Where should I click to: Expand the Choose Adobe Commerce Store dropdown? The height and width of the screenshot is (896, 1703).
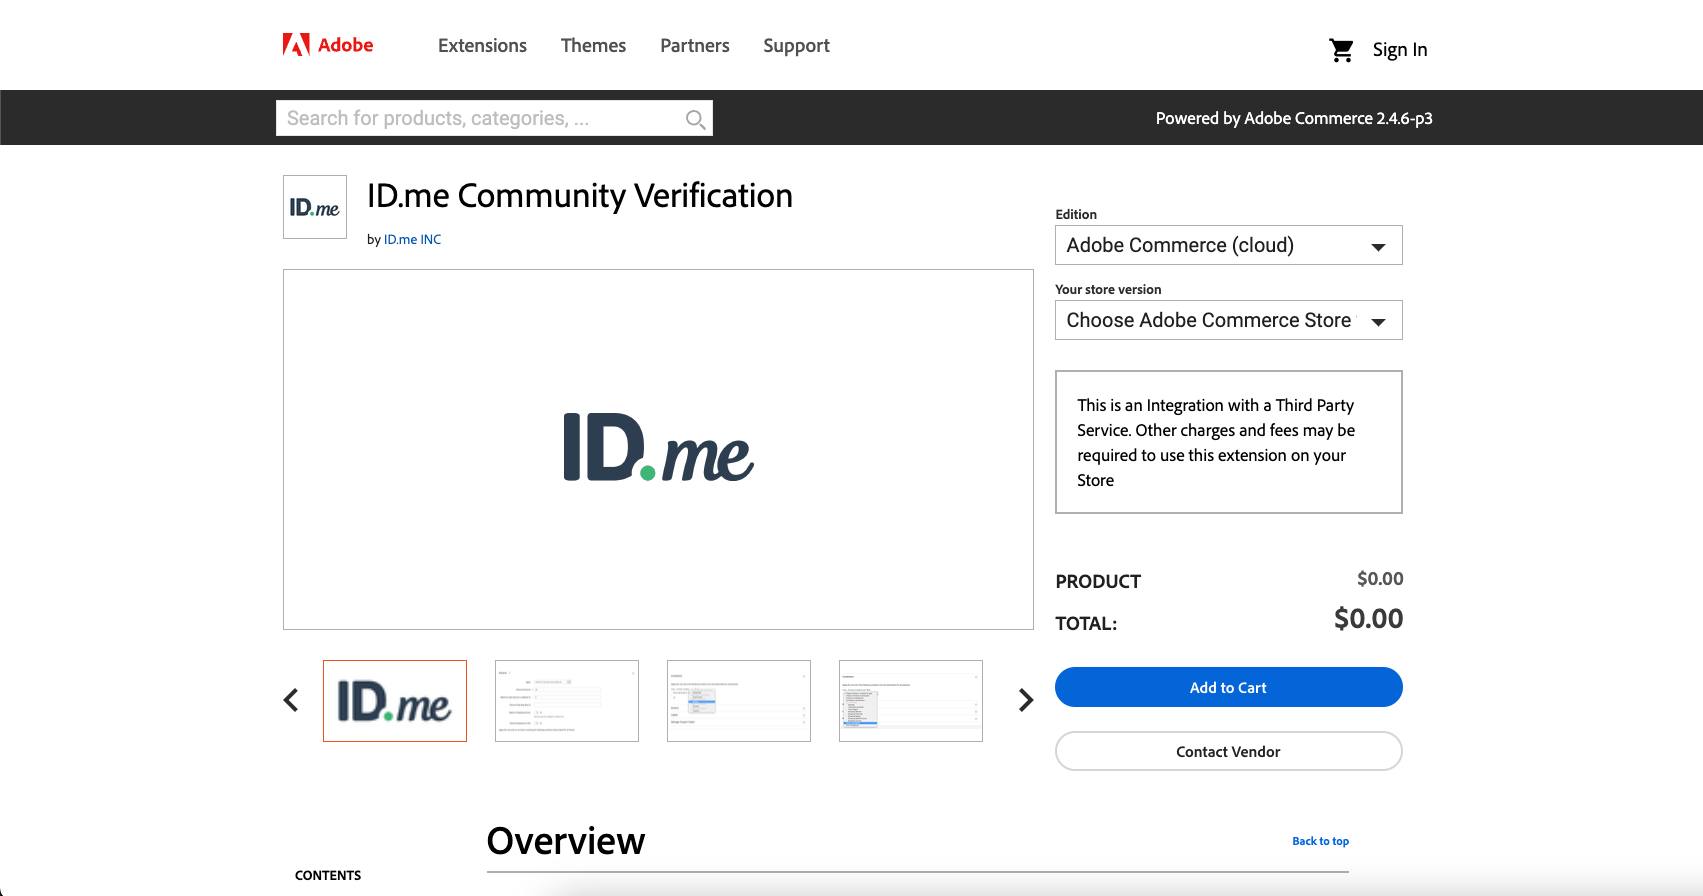(1228, 320)
